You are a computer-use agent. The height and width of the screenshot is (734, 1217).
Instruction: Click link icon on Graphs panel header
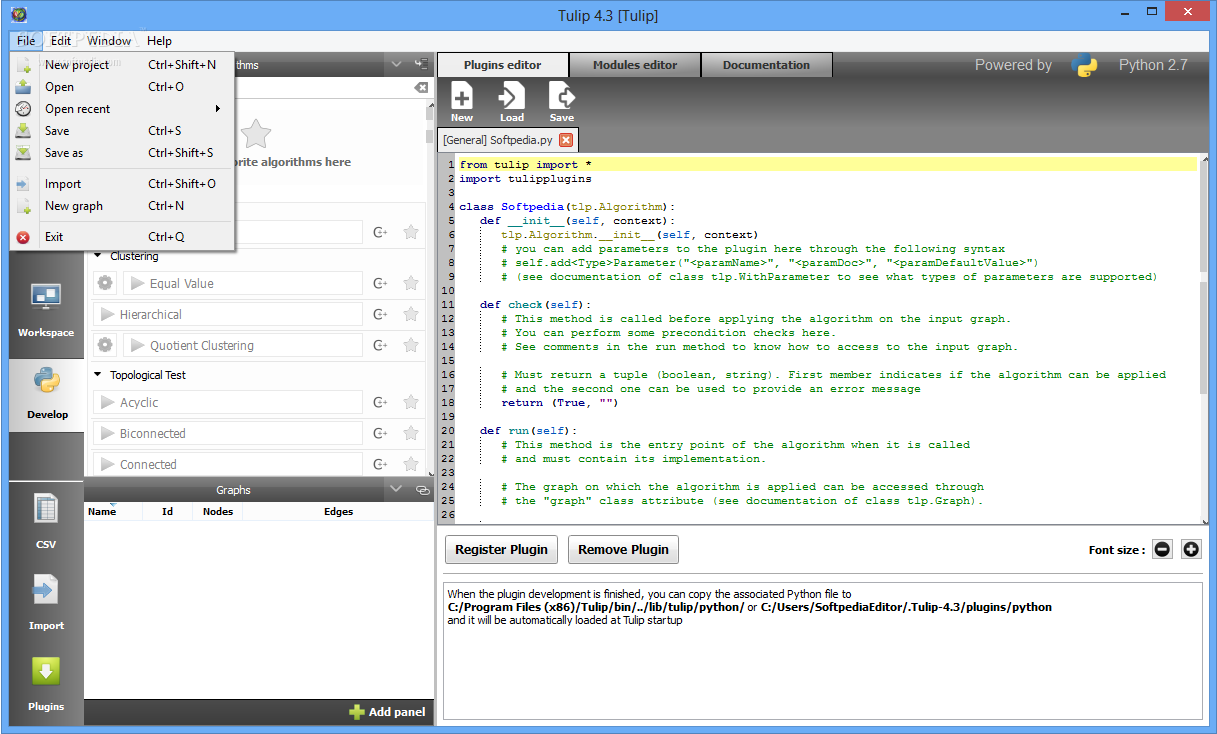[x=421, y=490]
